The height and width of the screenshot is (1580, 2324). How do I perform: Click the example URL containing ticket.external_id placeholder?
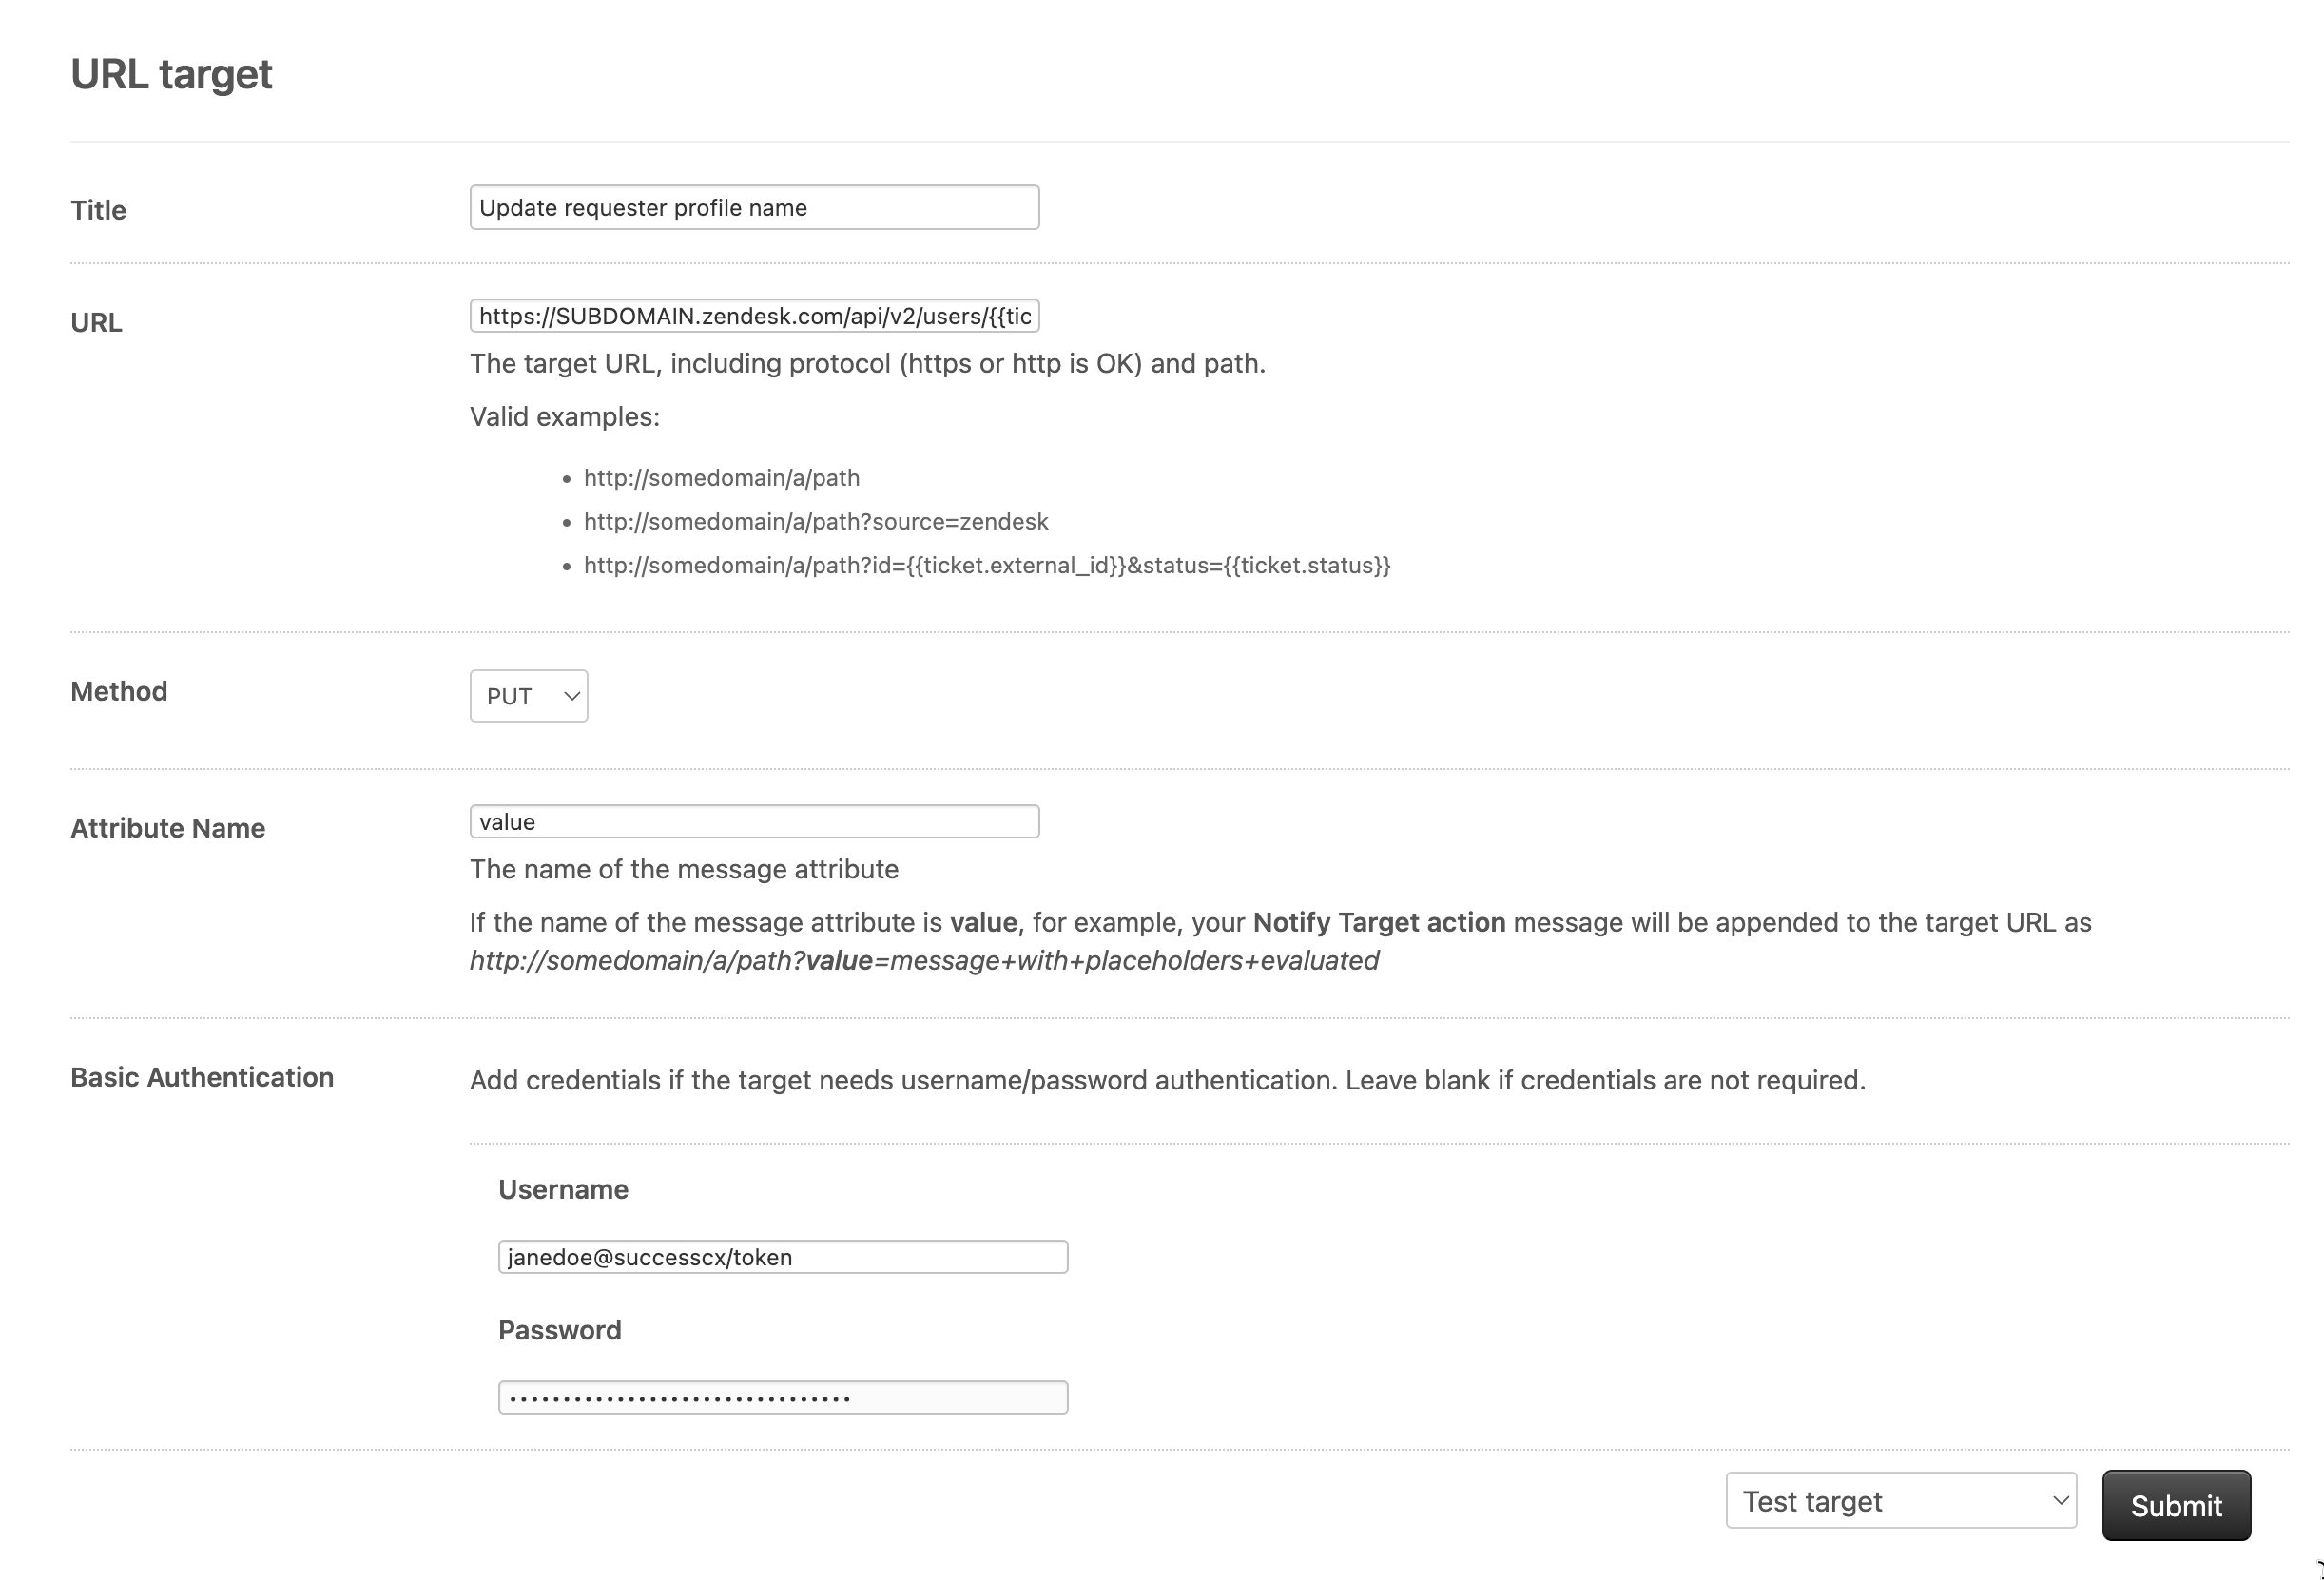coord(987,565)
